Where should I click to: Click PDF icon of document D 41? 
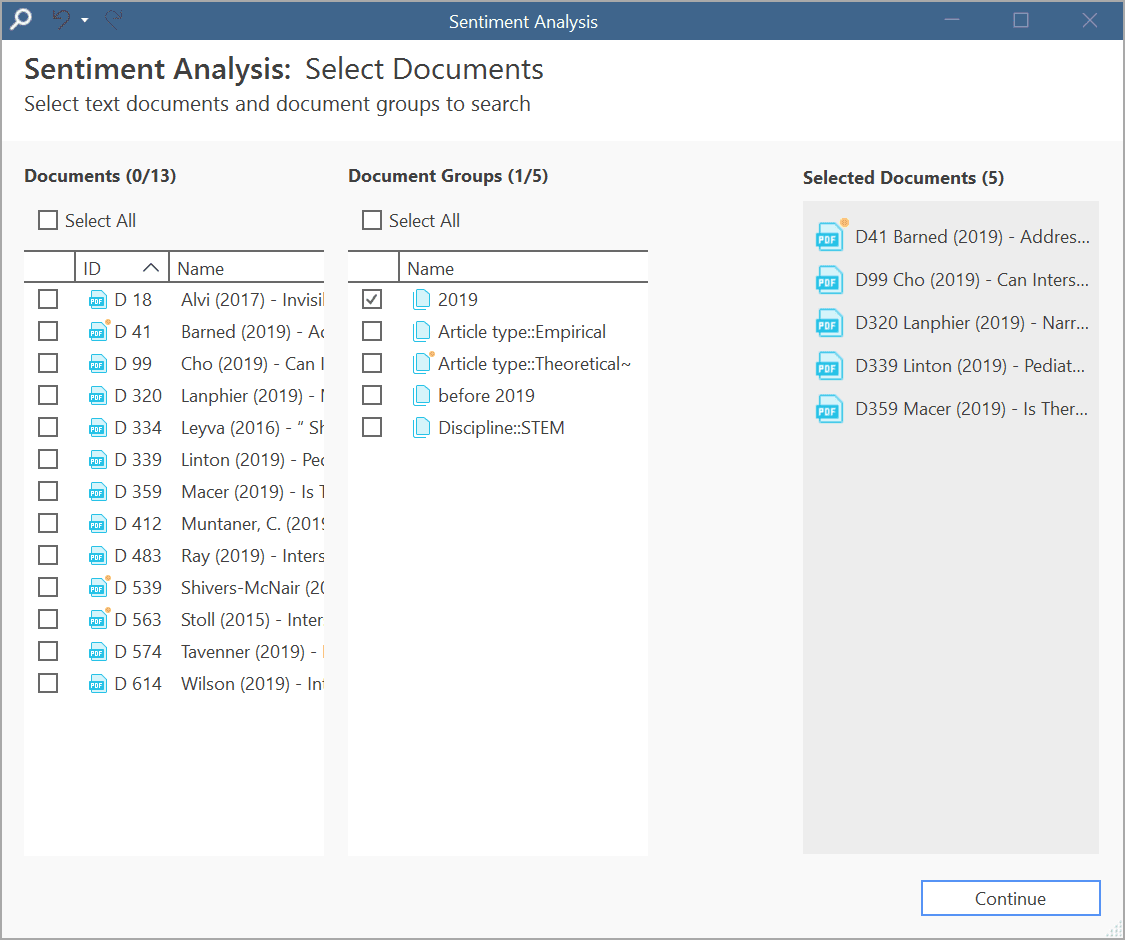click(x=98, y=332)
